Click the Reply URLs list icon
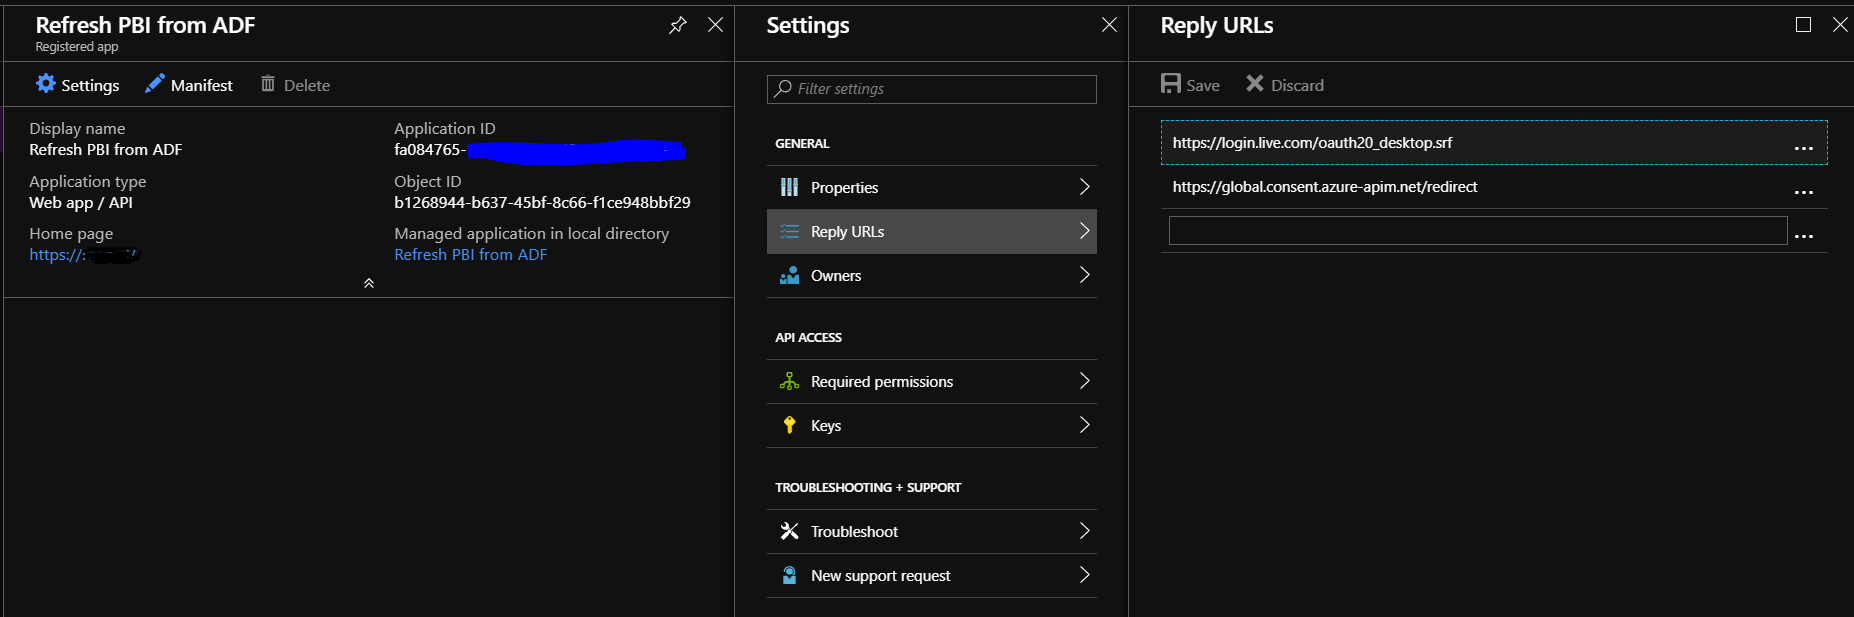Image resolution: width=1854 pixels, height=617 pixels. point(789,231)
